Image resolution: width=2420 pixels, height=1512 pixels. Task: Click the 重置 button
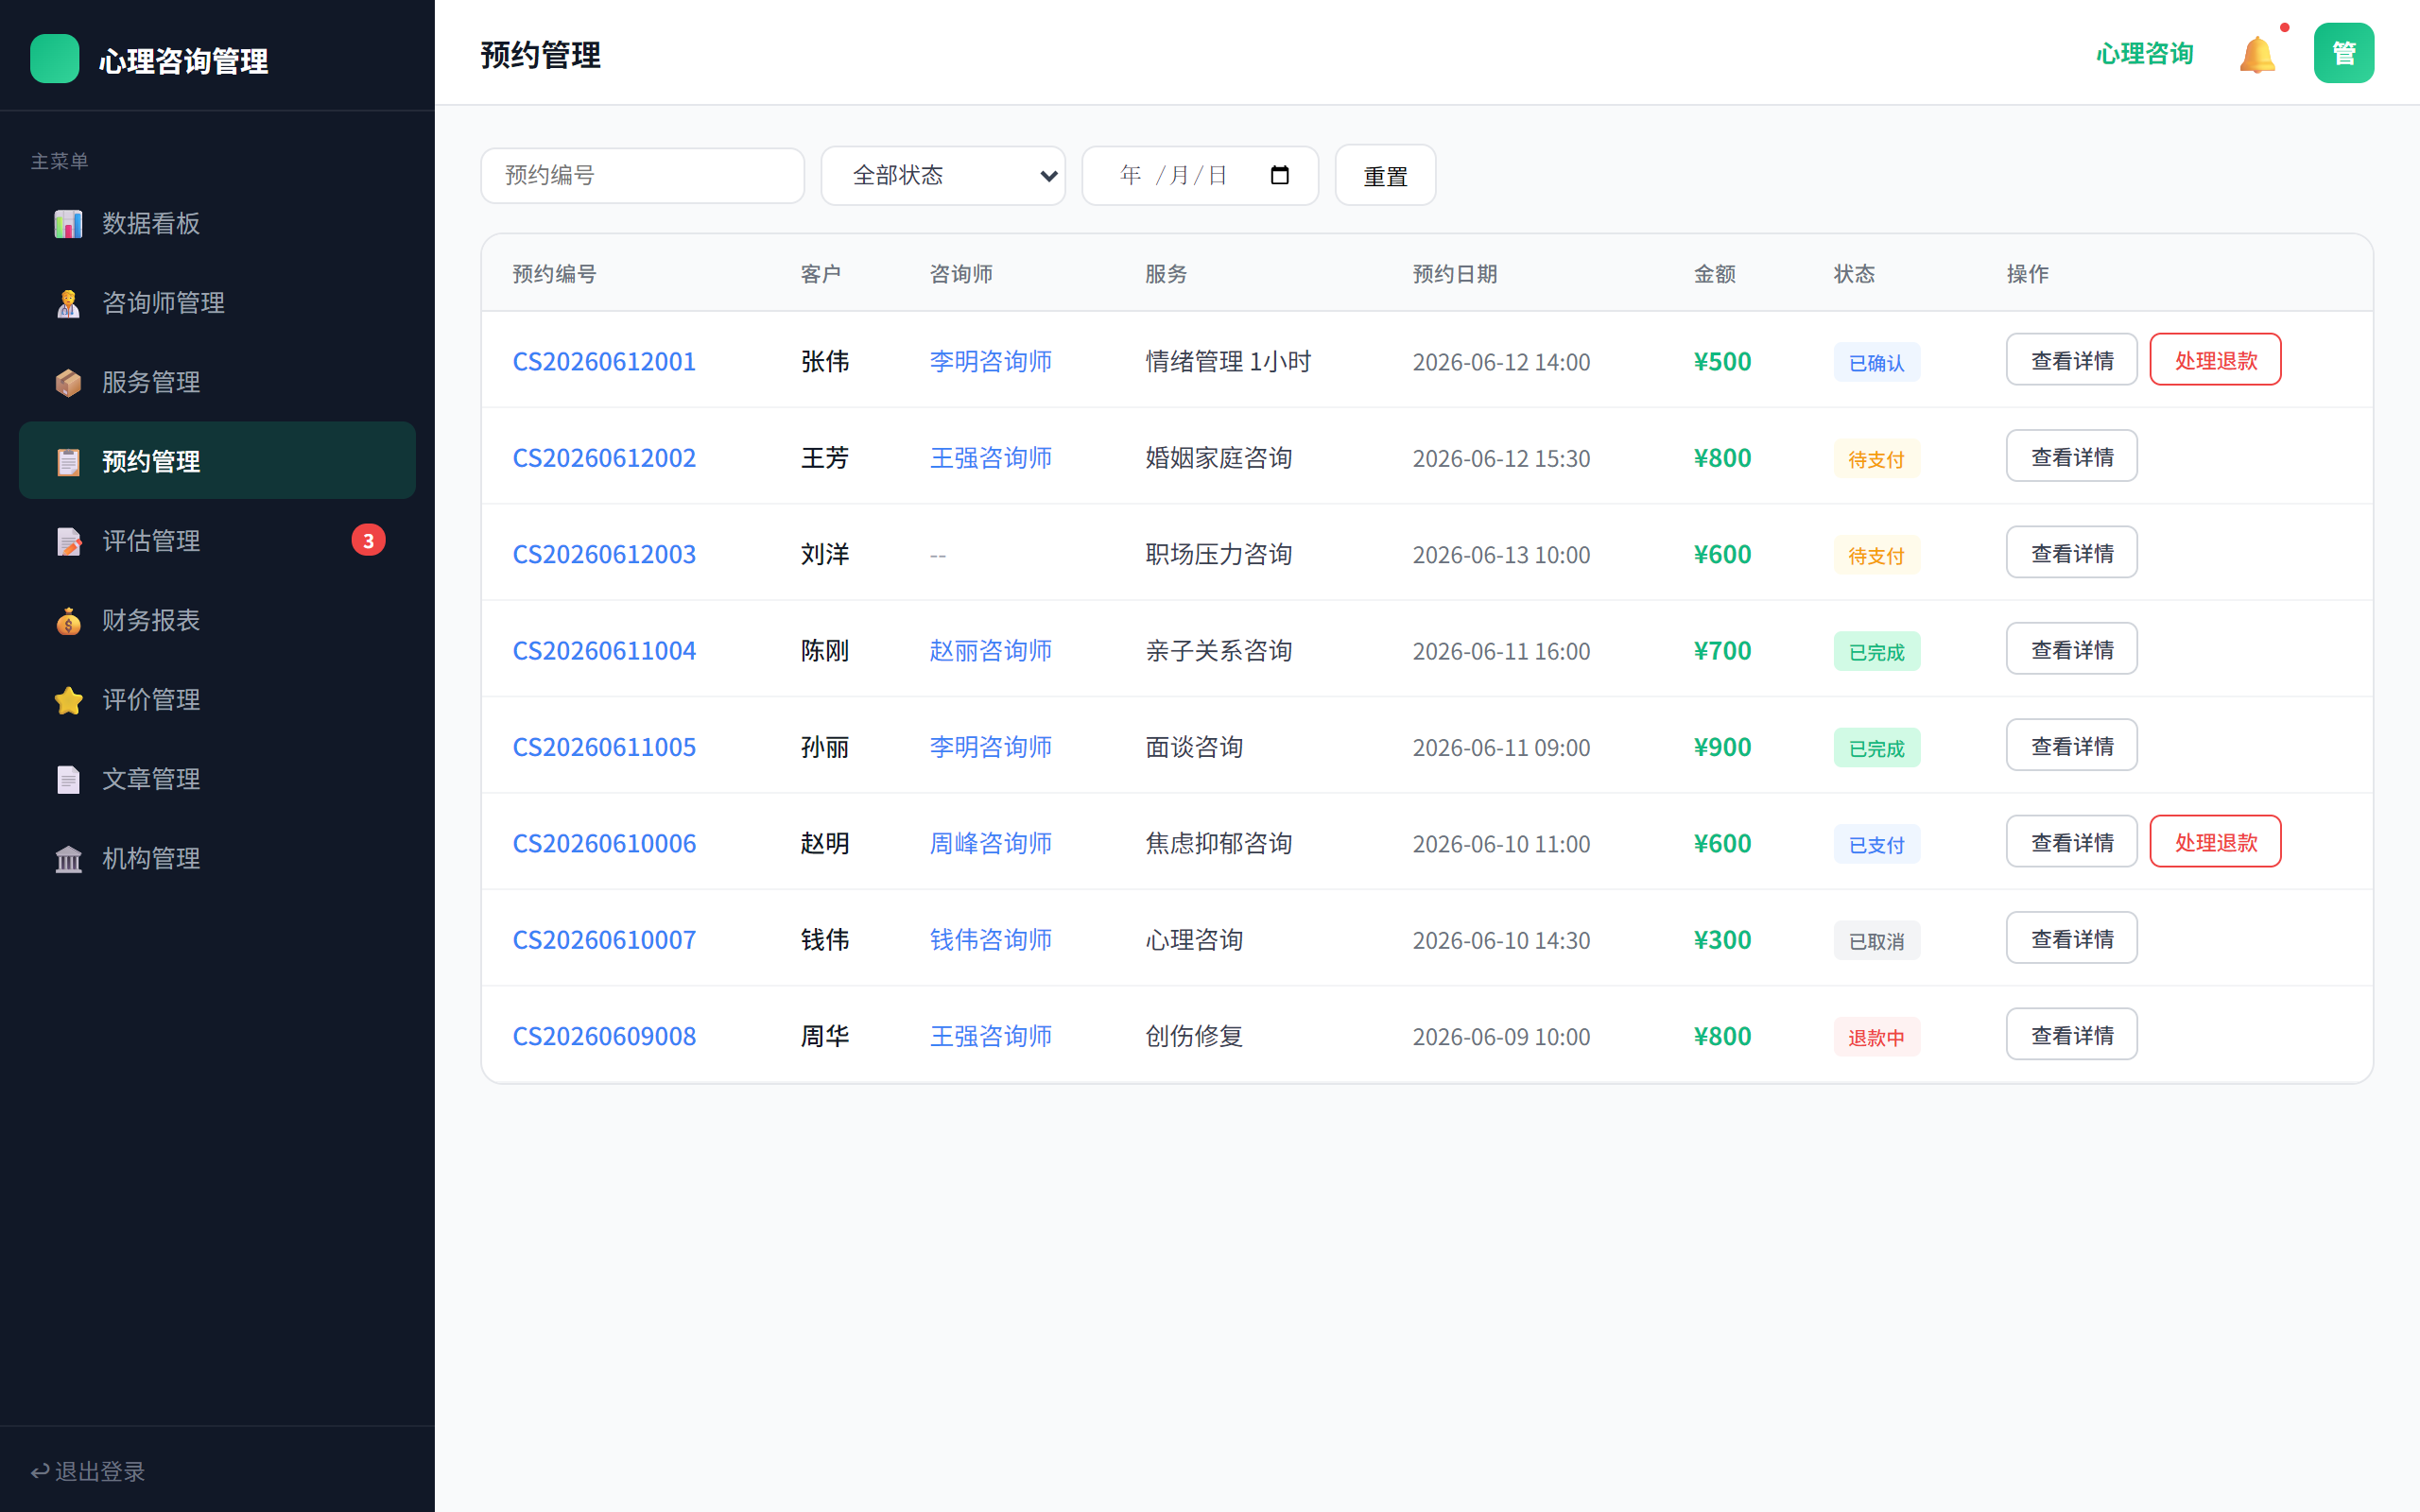1385,175
